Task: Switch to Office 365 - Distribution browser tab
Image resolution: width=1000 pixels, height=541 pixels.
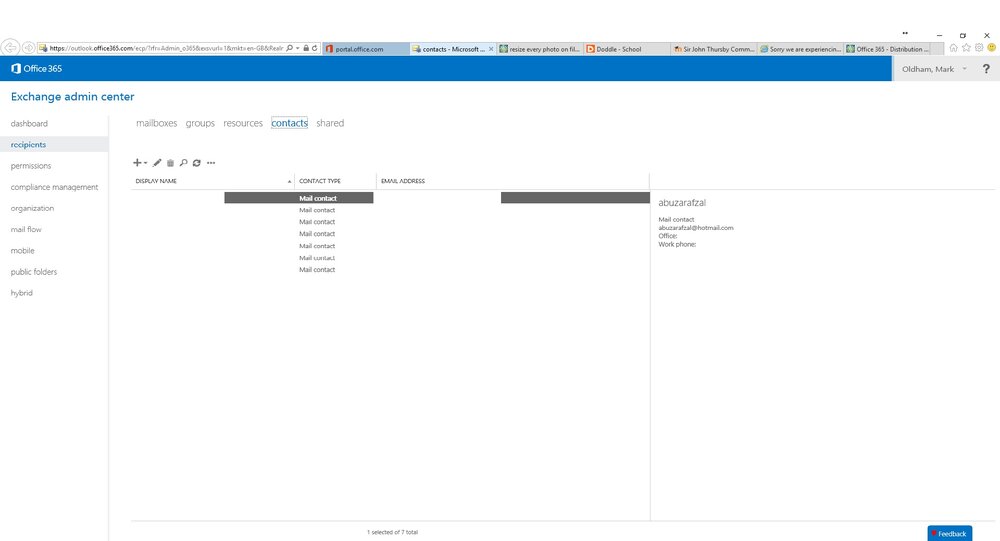Action: (887, 49)
